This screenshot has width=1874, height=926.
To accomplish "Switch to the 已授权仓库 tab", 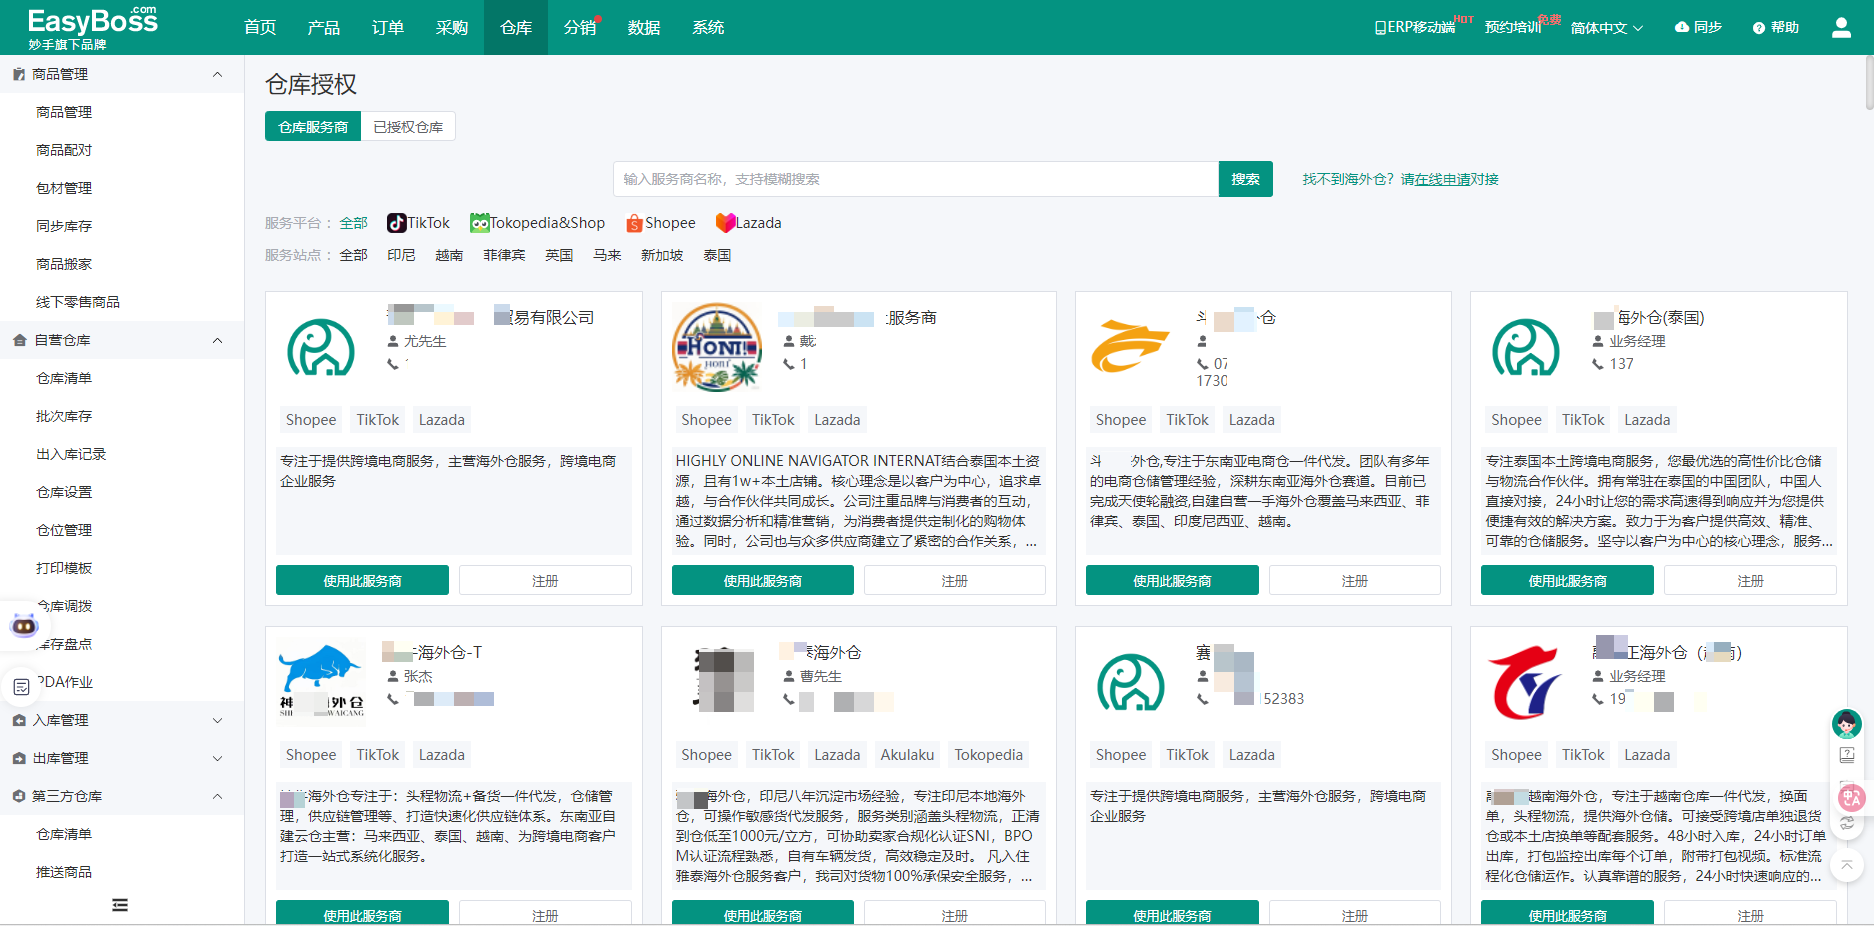I will (x=408, y=127).
